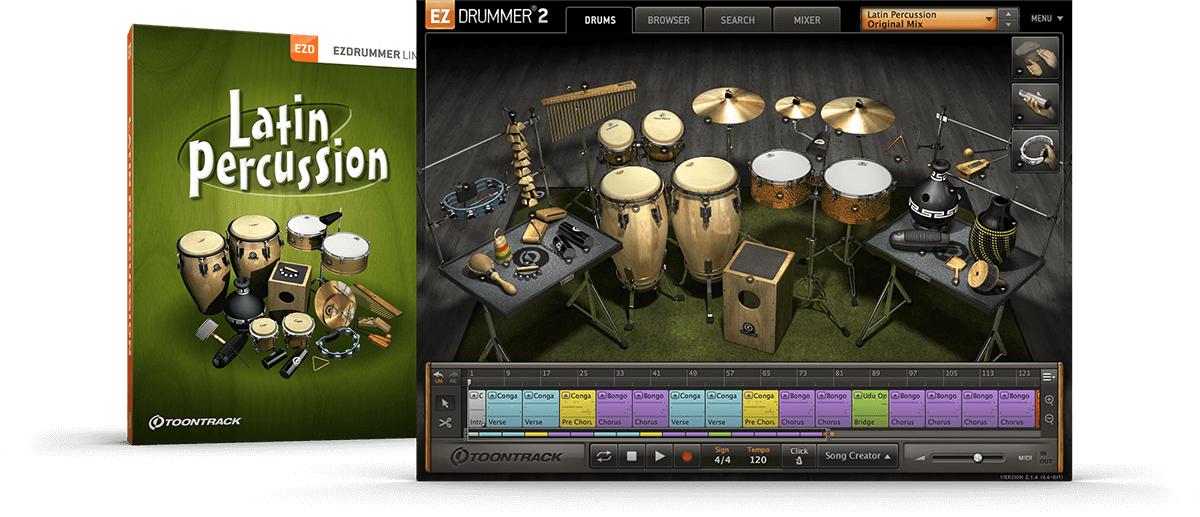Image resolution: width=1200 pixels, height=517 pixels.
Task: Expand the tambourine thumbnail options
Action: tap(1019, 165)
